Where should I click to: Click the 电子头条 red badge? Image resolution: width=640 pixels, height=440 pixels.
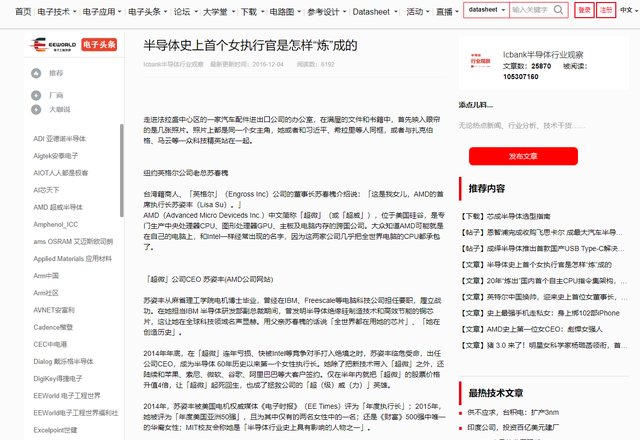point(99,44)
